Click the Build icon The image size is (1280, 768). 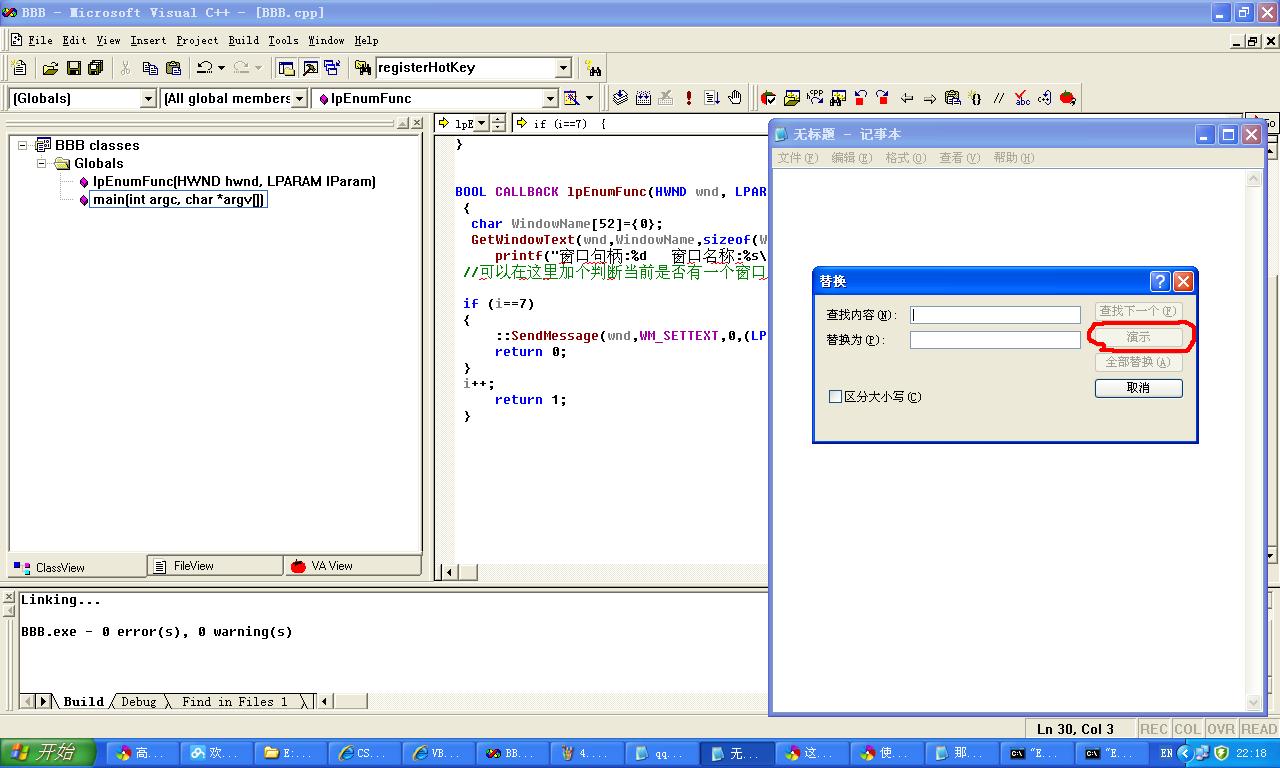(x=643, y=98)
